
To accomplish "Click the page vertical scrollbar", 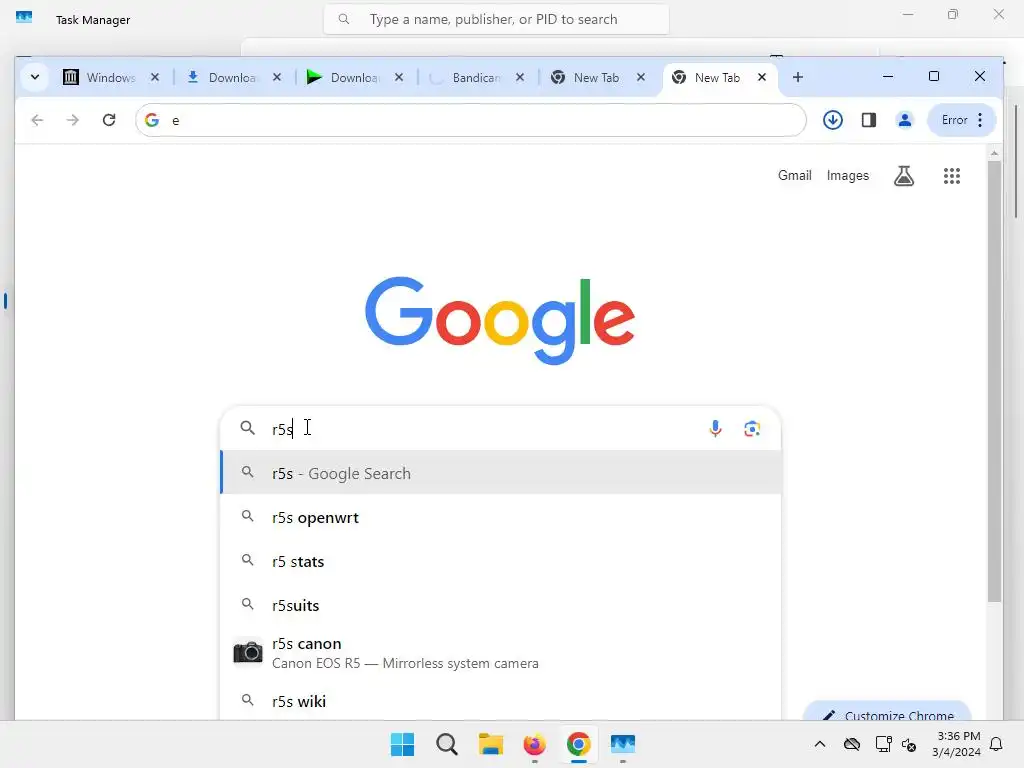I will coord(994,382).
